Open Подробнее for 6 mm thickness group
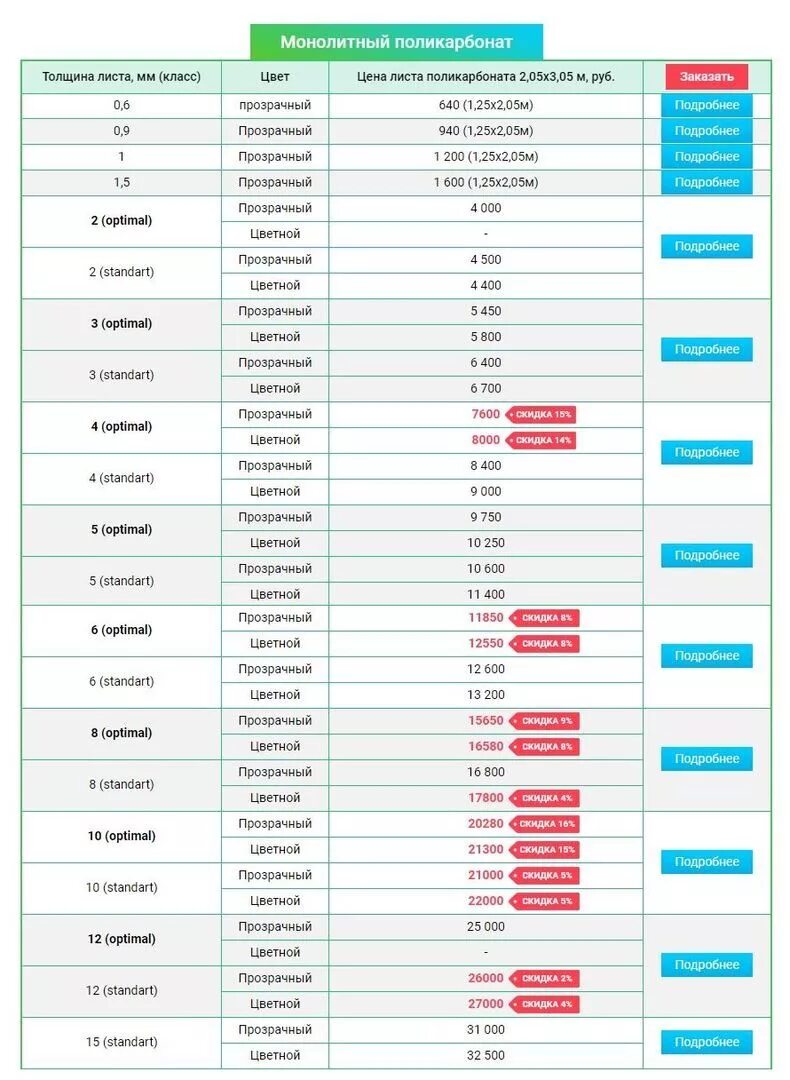Screen dimensions: 790x1080 point(706,656)
